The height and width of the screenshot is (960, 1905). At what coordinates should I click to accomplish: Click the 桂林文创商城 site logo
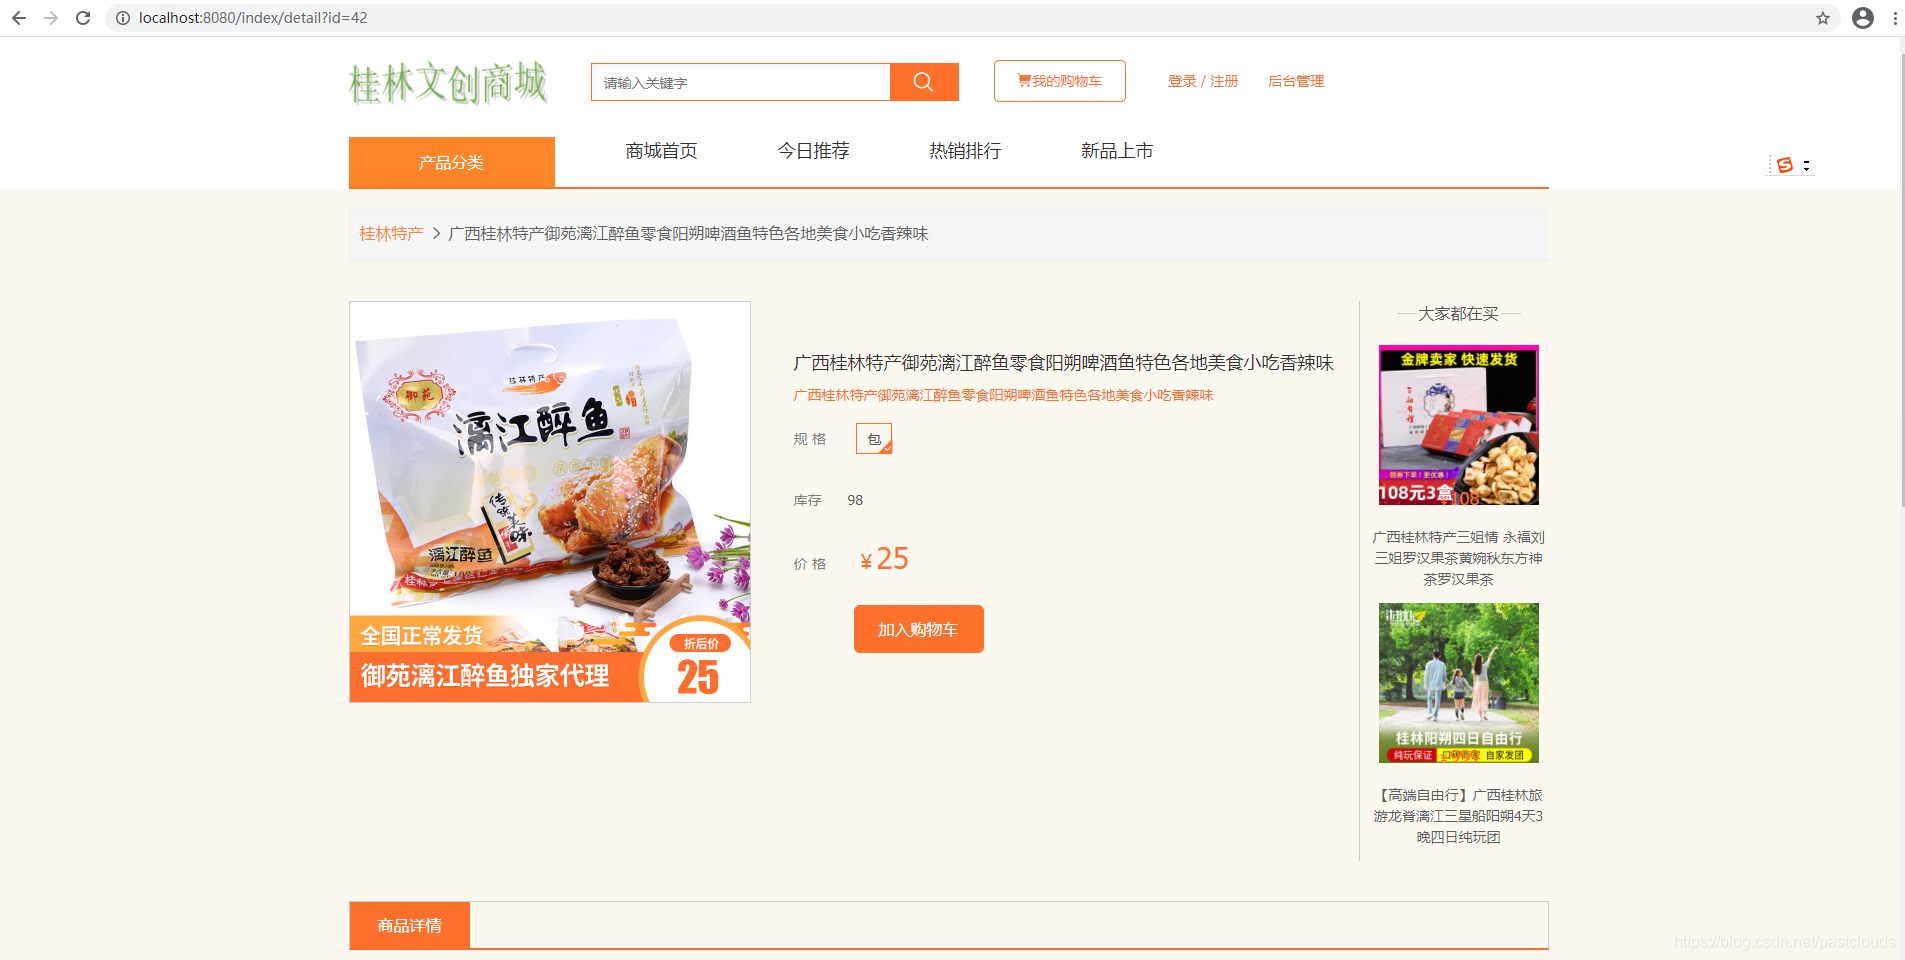pyautogui.click(x=448, y=84)
